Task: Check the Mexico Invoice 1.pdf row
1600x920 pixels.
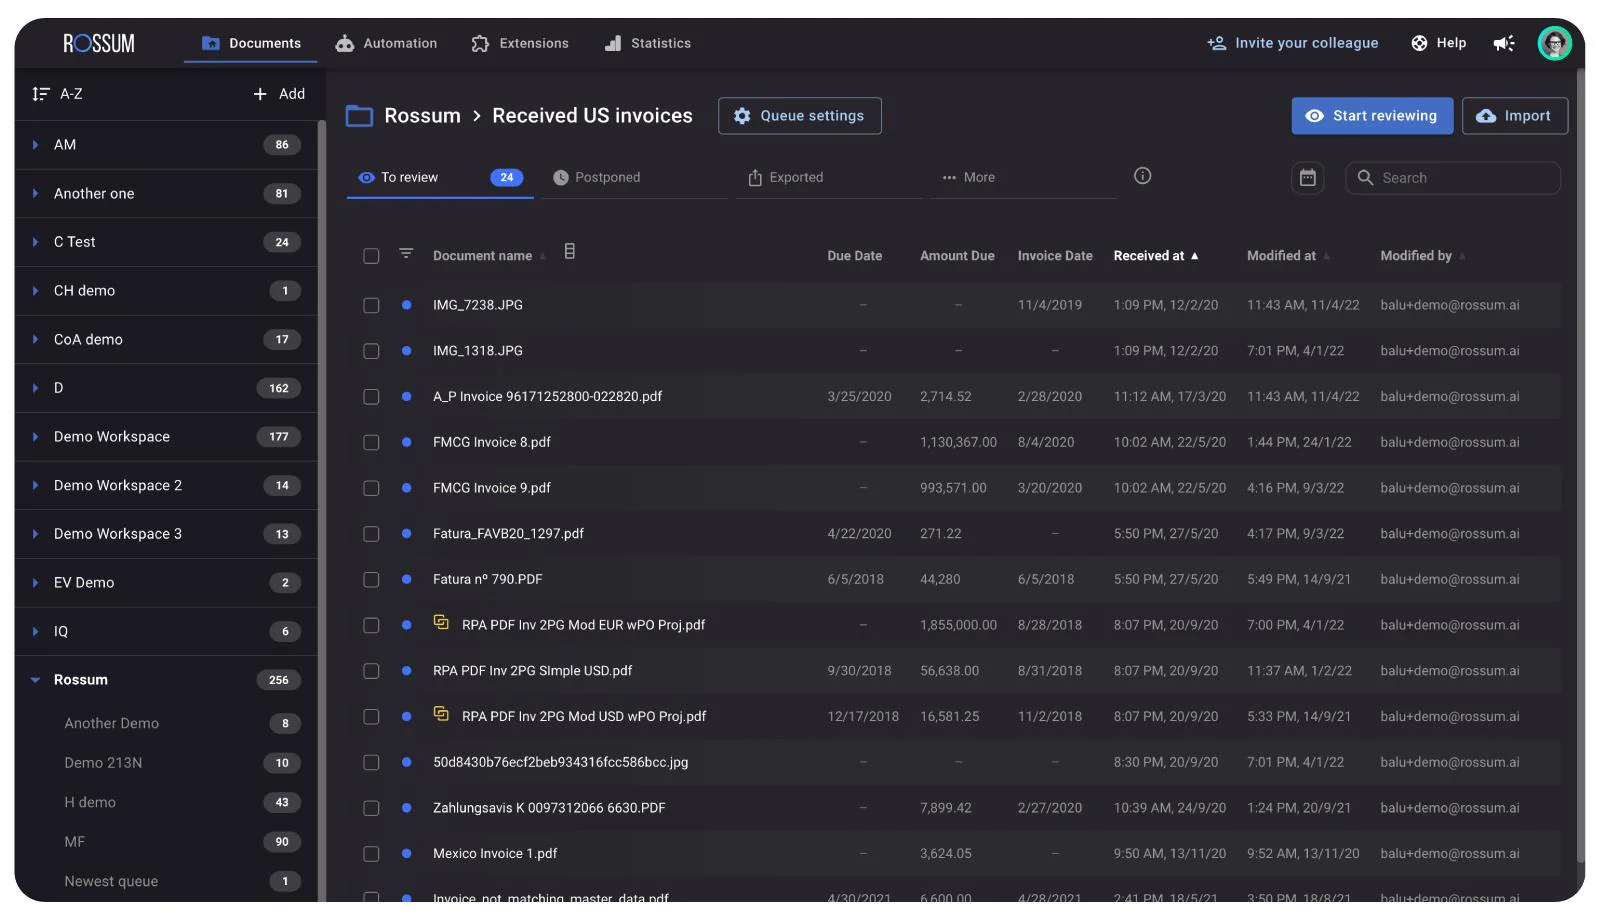Action: [x=371, y=854]
